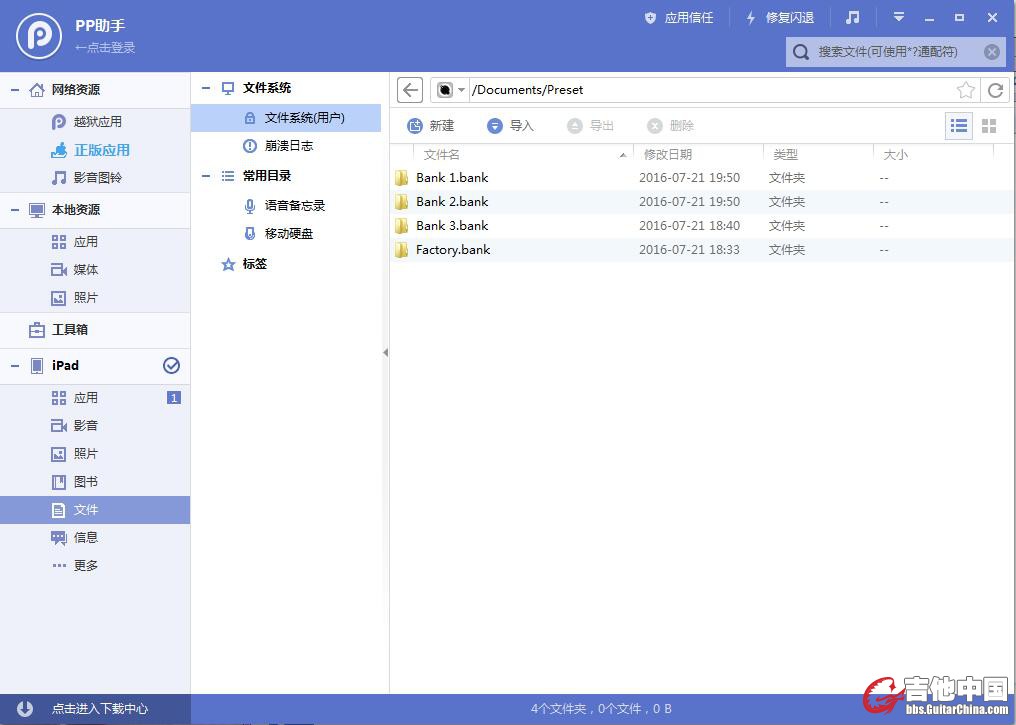Click the 新建 button
The width and height of the screenshot is (1016, 725).
(431, 126)
